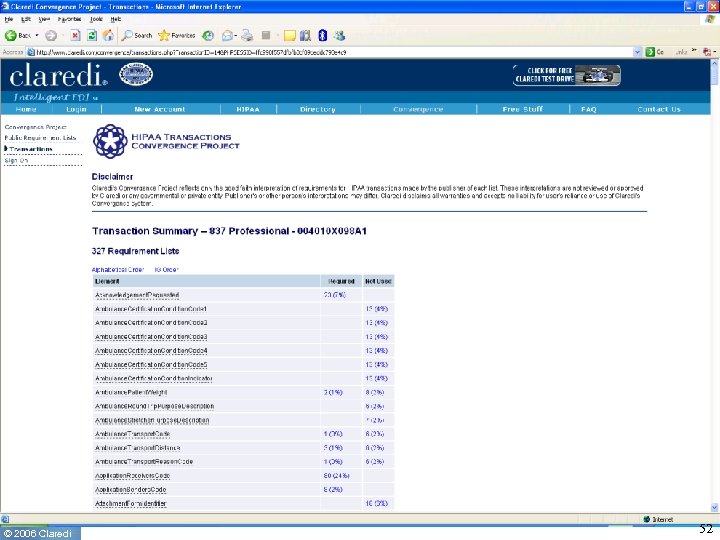
Task: Click the page scrollbar down arrow
Action: pos(714,507)
